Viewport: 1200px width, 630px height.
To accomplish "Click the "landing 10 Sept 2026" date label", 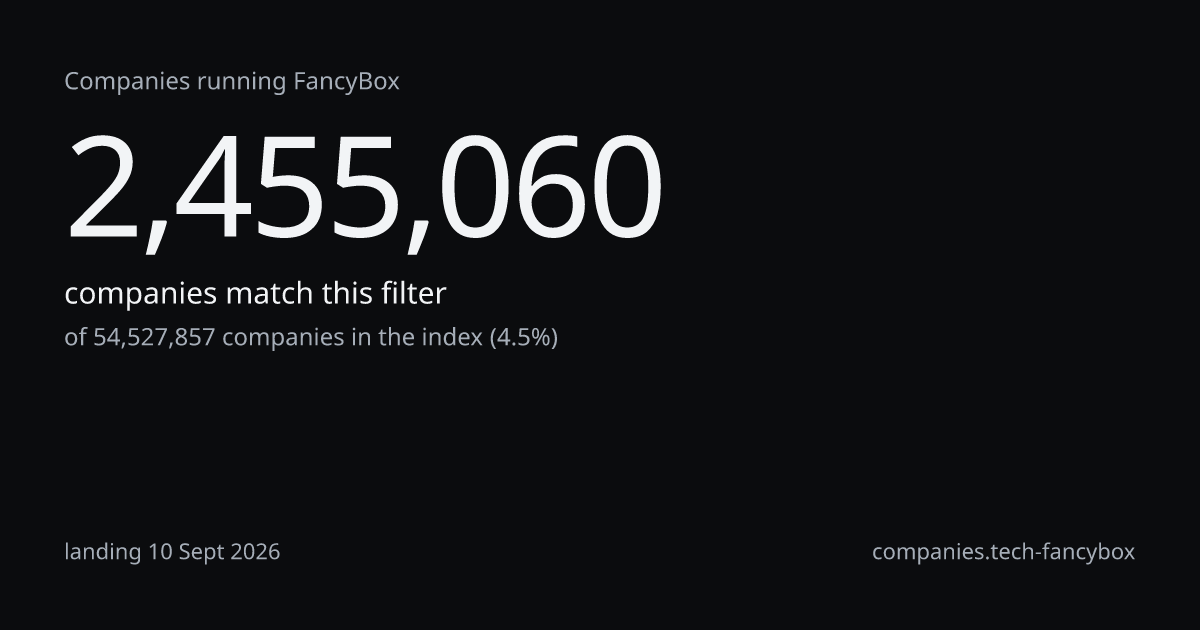I will (172, 552).
